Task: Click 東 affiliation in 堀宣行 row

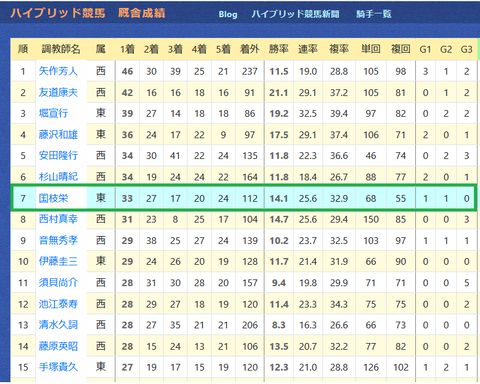Action: coord(101,113)
